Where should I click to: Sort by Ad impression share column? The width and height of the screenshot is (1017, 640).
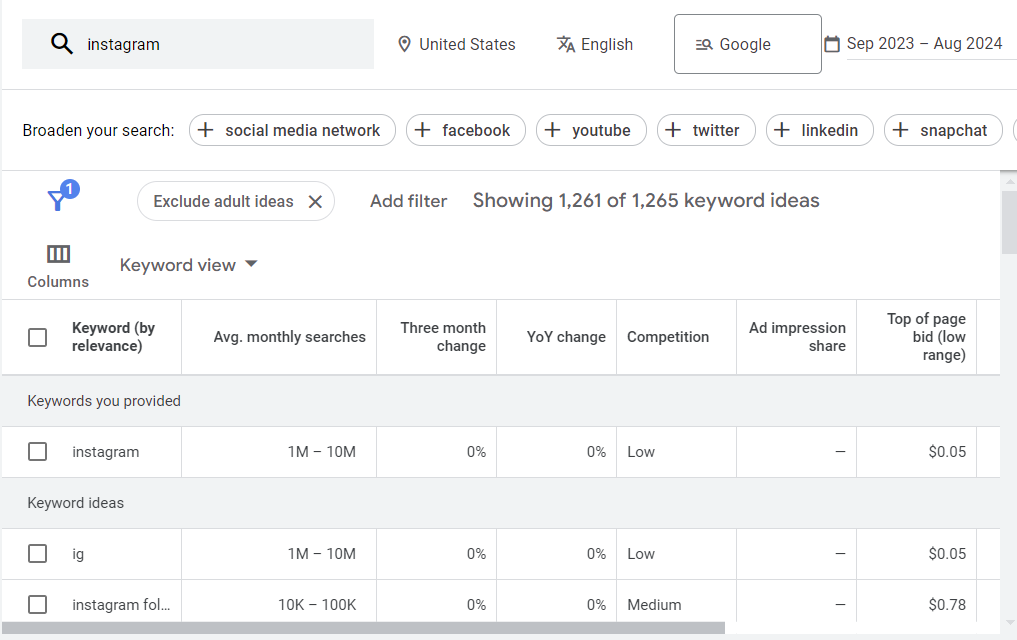tap(797, 337)
